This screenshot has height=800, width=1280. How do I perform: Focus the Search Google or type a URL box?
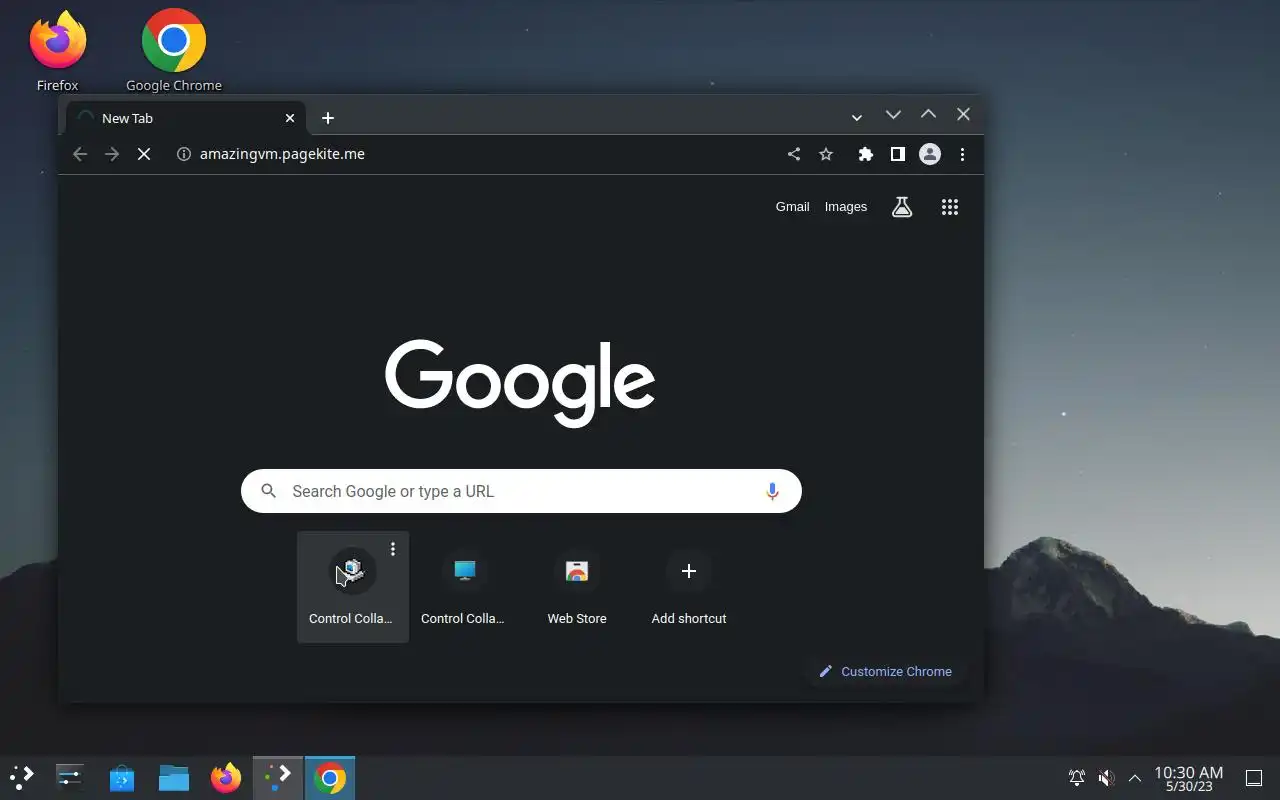[521, 491]
